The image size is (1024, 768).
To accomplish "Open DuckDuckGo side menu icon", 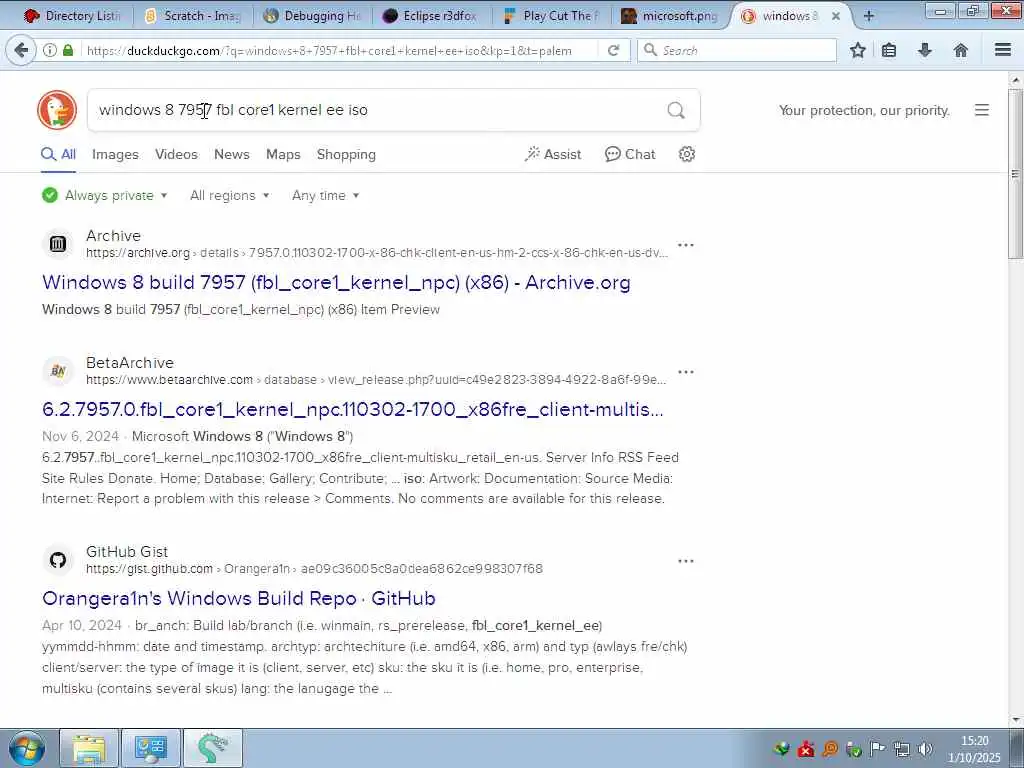I will point(982,110).
